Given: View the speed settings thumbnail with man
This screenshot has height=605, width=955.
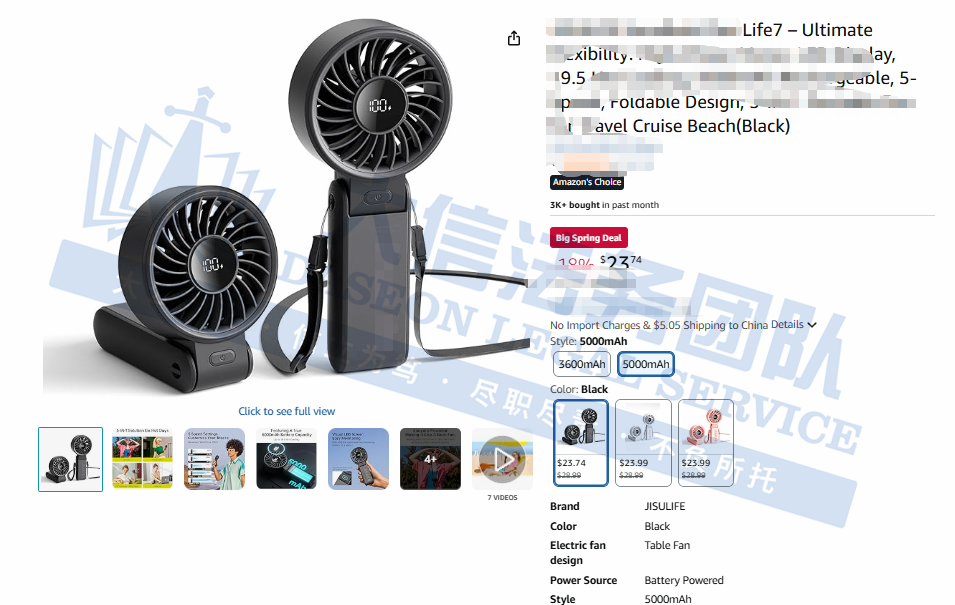Looking at the screenshot, I should tap(214, 459).
